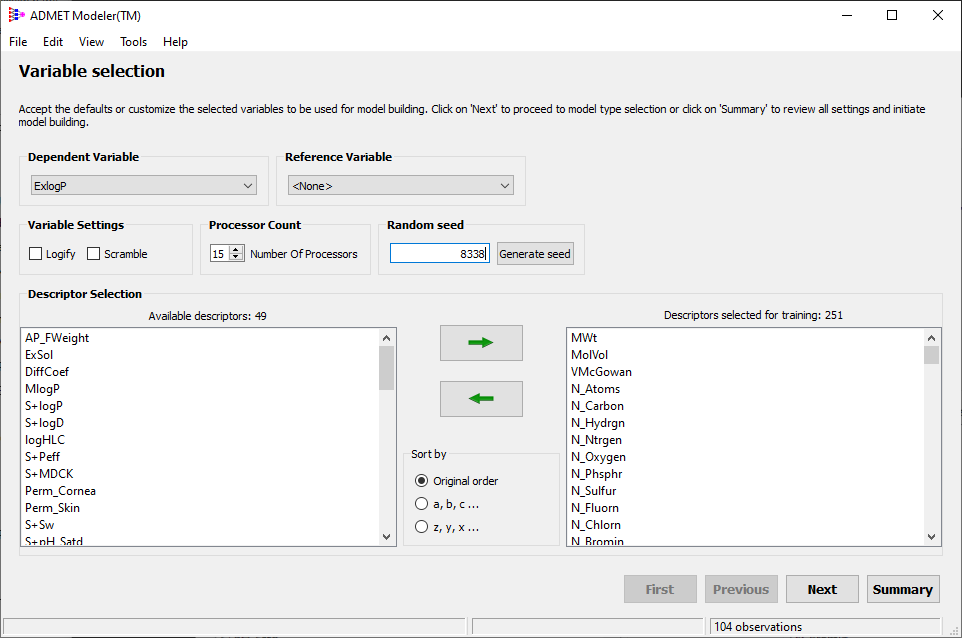Select S+logD in available descriptors
The width and height of the screenshot is (962, 638).
tap(44, 423)
